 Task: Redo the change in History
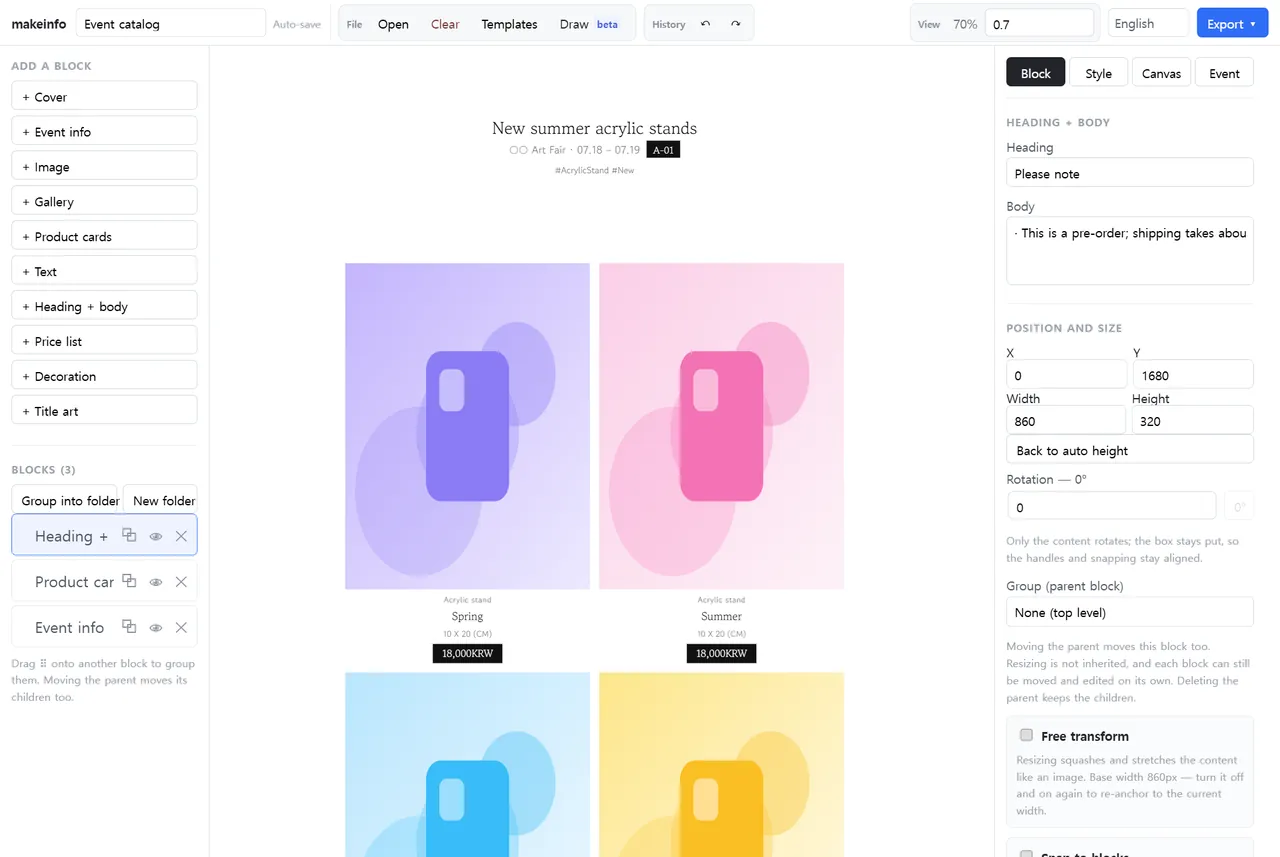click(x=736, y=24)
